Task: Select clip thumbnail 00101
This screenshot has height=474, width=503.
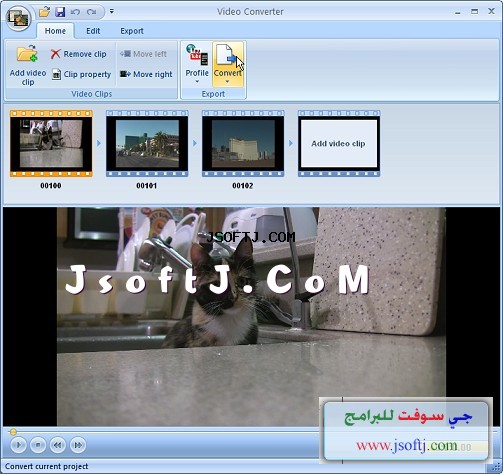Action: (147, 143)
